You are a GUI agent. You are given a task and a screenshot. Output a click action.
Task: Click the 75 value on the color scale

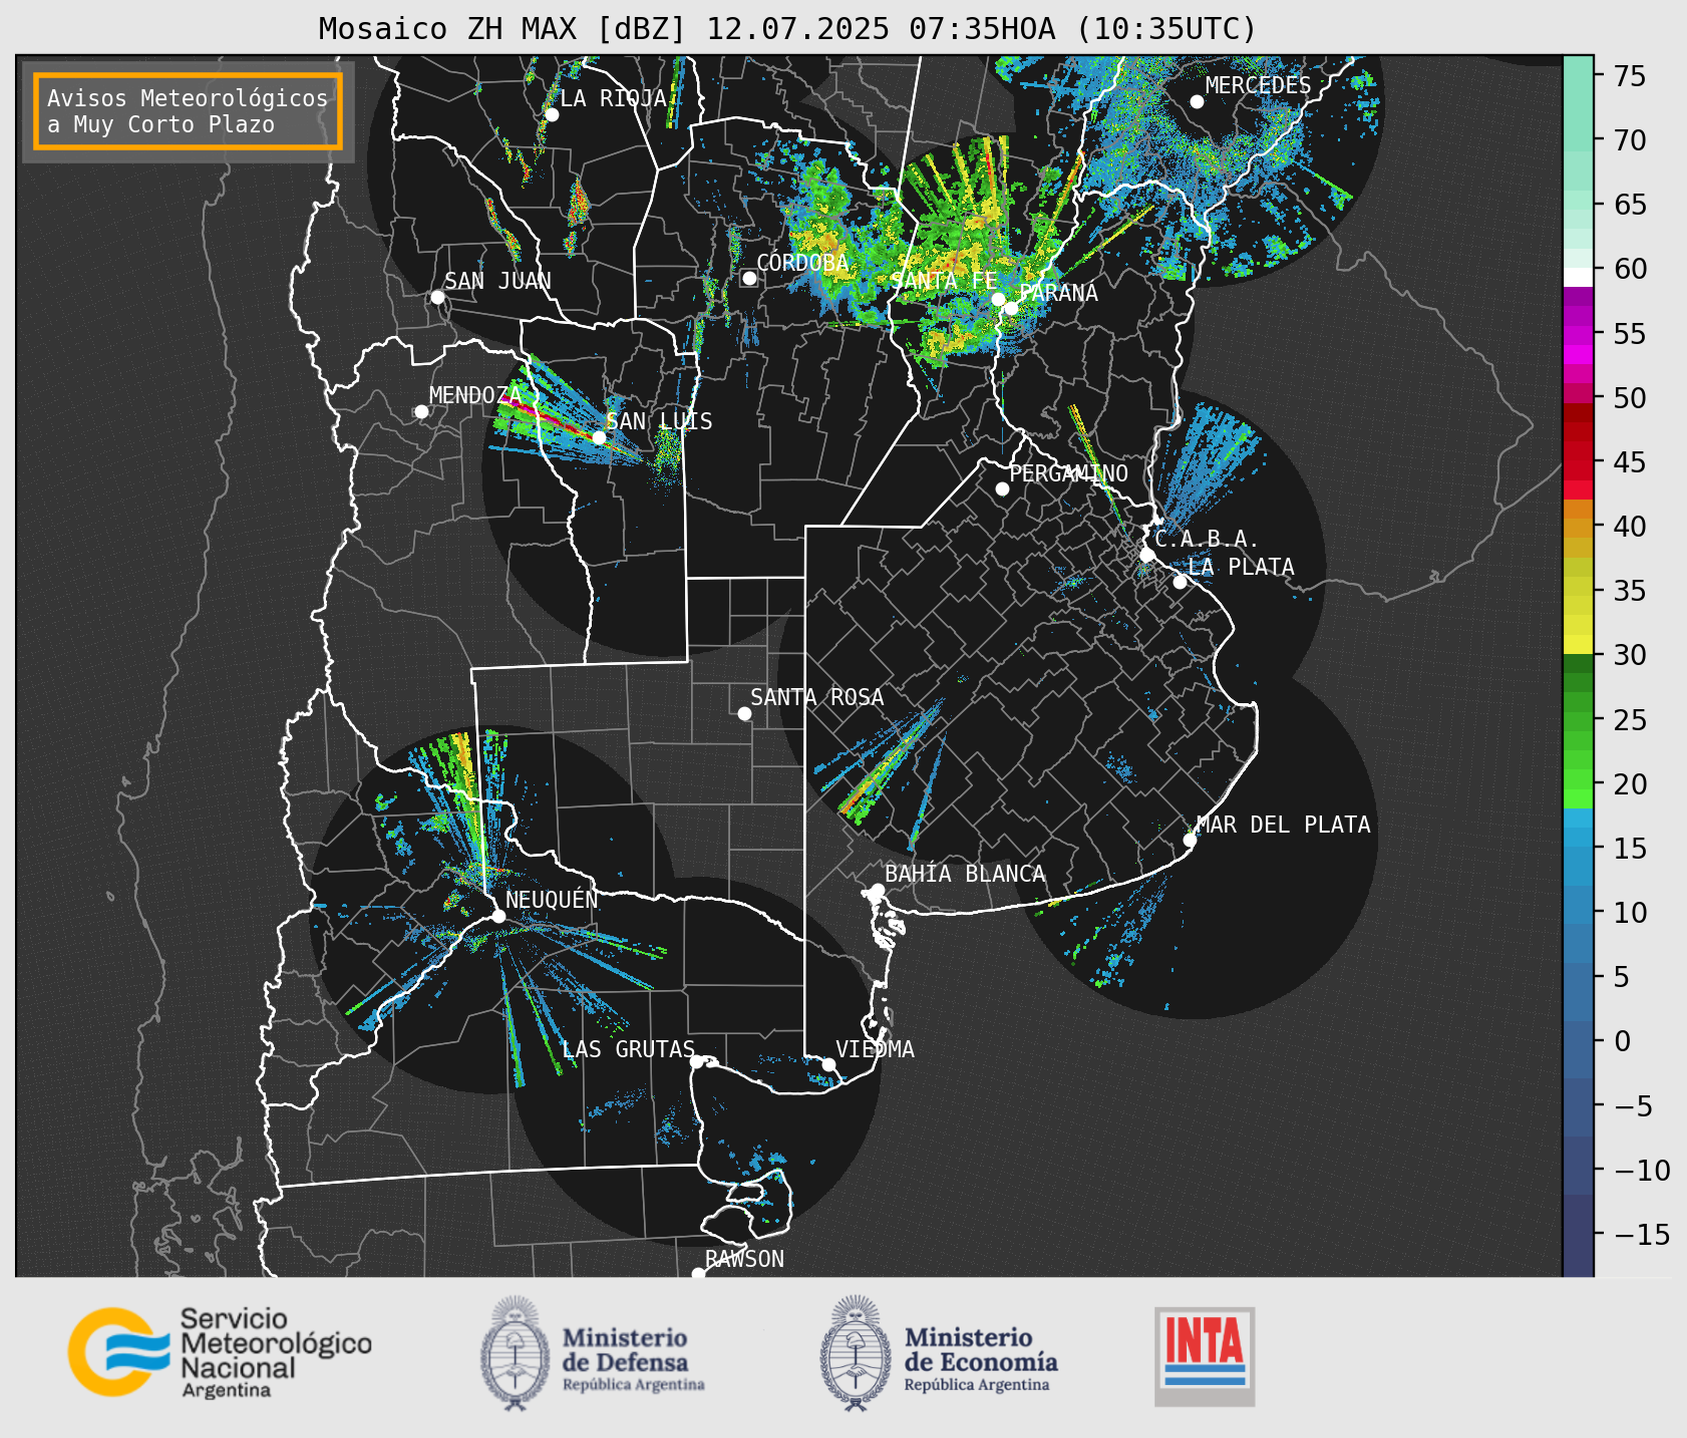[1628, 76]
